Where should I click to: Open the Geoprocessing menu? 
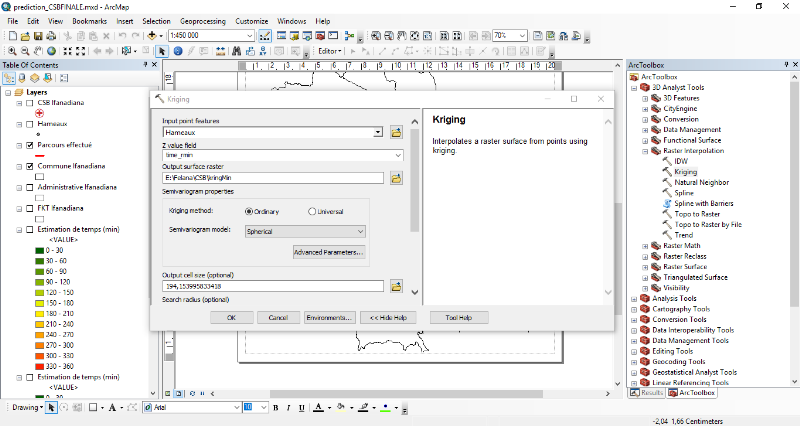(203, 20)
